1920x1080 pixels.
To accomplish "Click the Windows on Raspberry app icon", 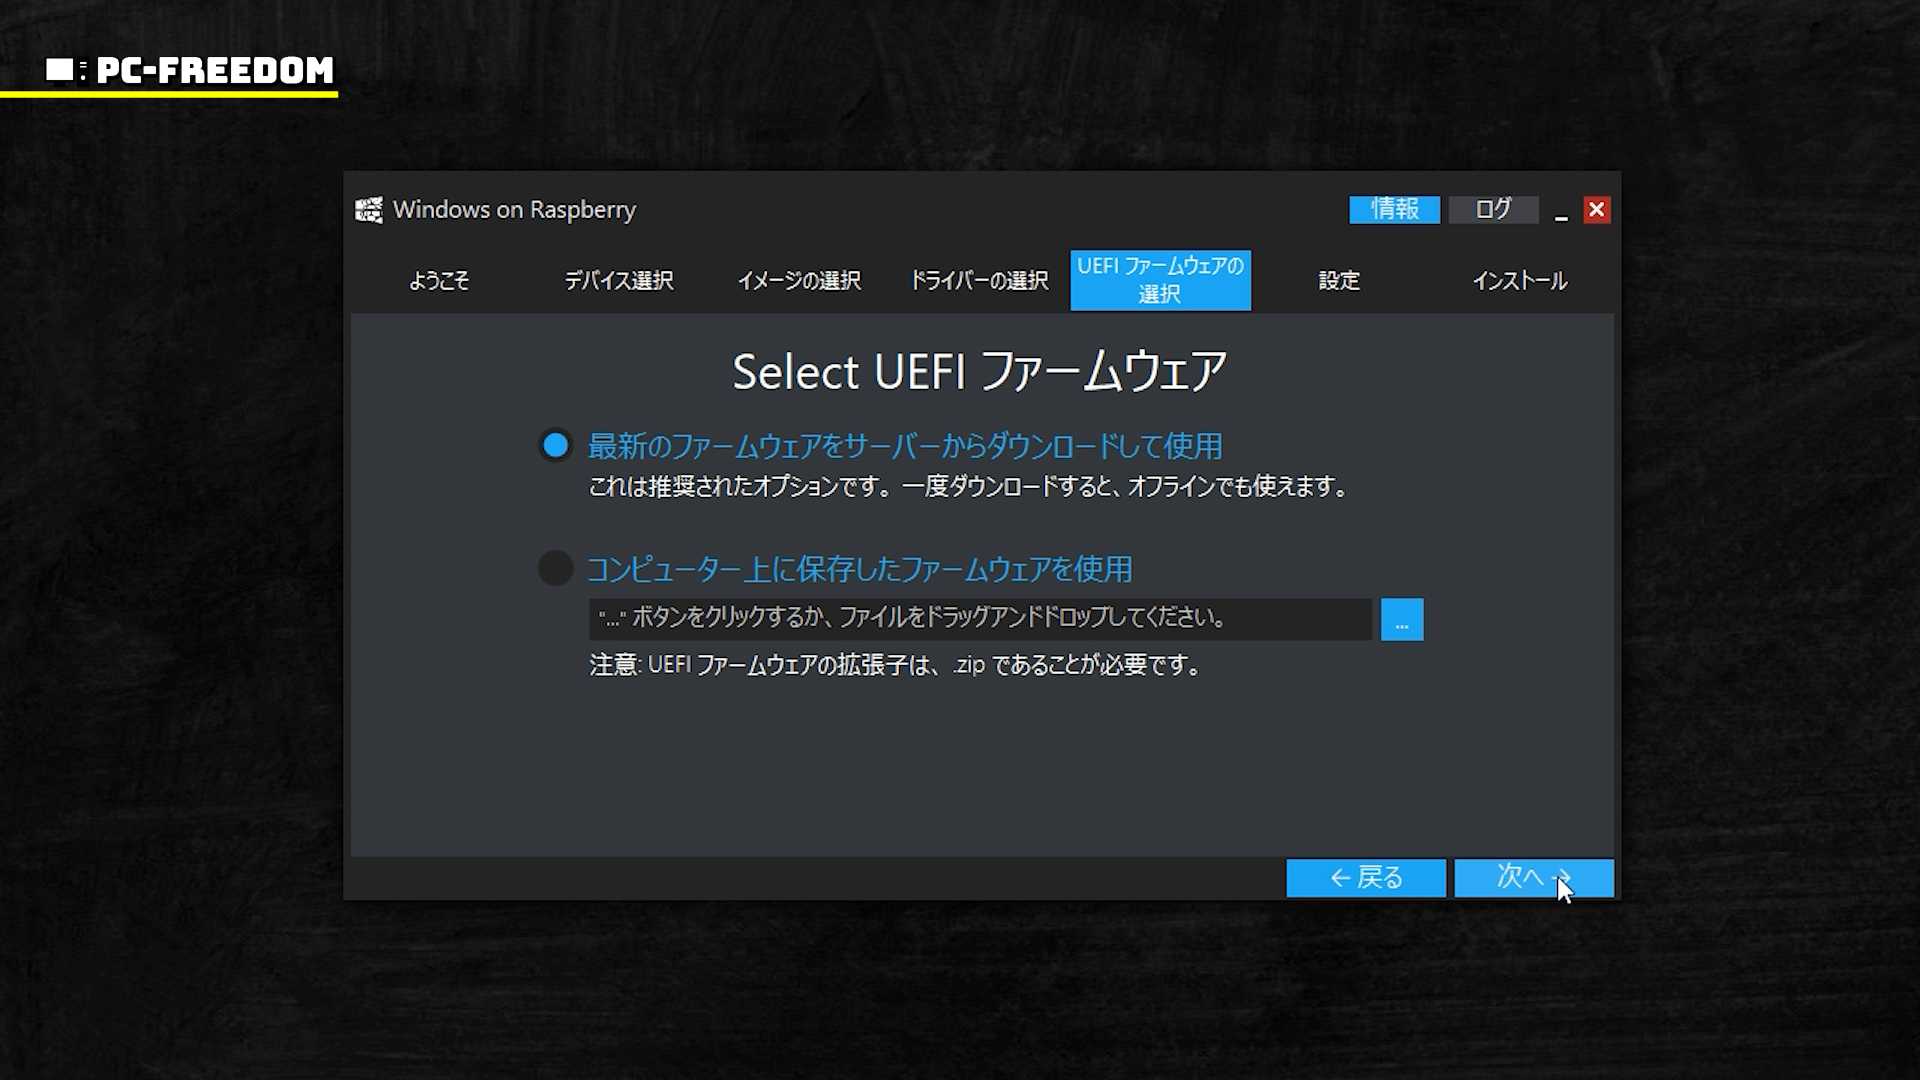I will tap(369, 210).
